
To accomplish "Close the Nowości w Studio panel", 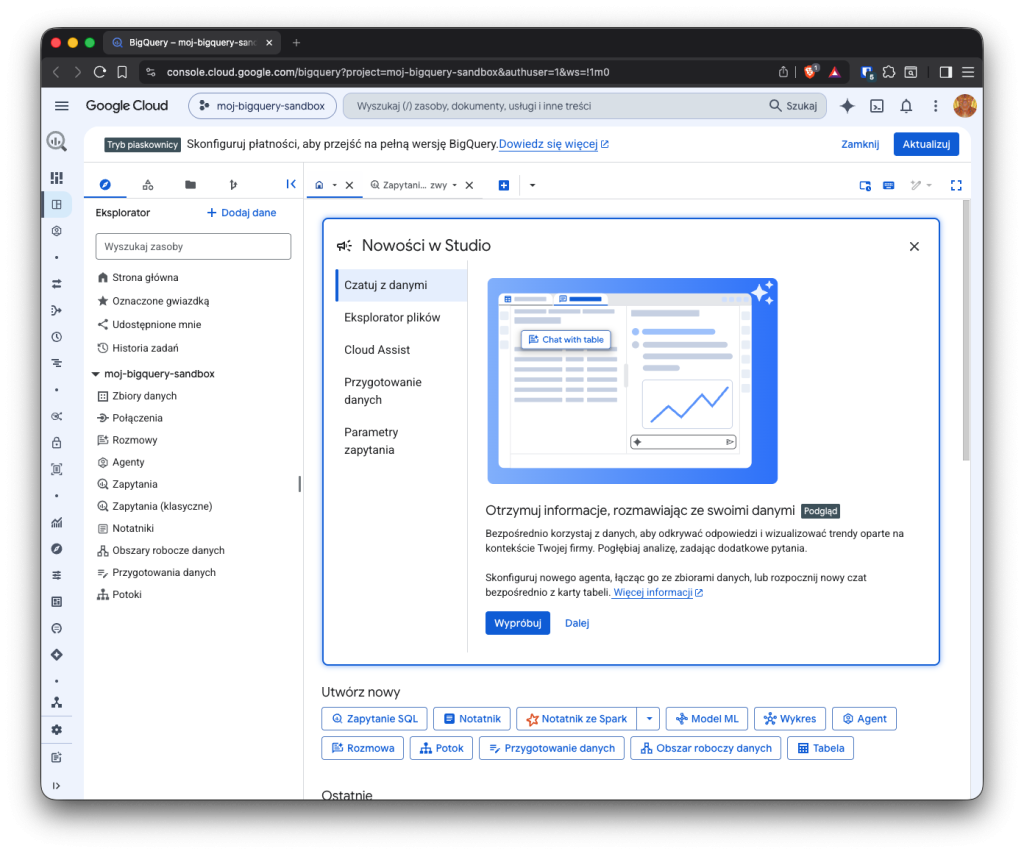I will (x=914, y=246).
